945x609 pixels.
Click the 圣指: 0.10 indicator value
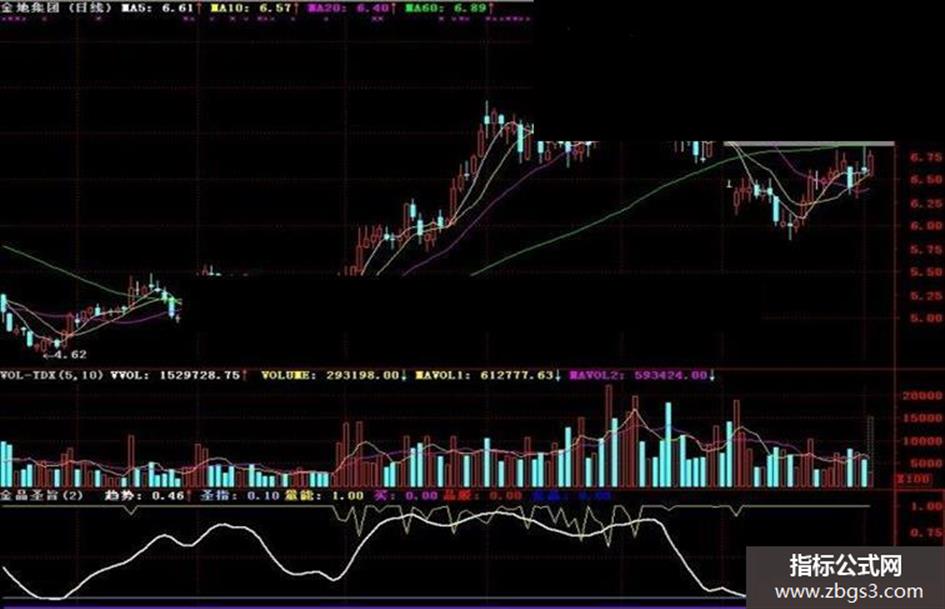[x=240, y=496]
